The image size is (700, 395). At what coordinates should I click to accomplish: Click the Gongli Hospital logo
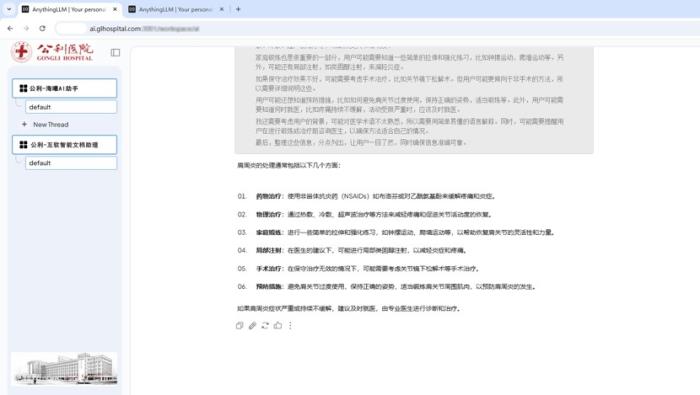pyautogui.click(x=52, y=52)
